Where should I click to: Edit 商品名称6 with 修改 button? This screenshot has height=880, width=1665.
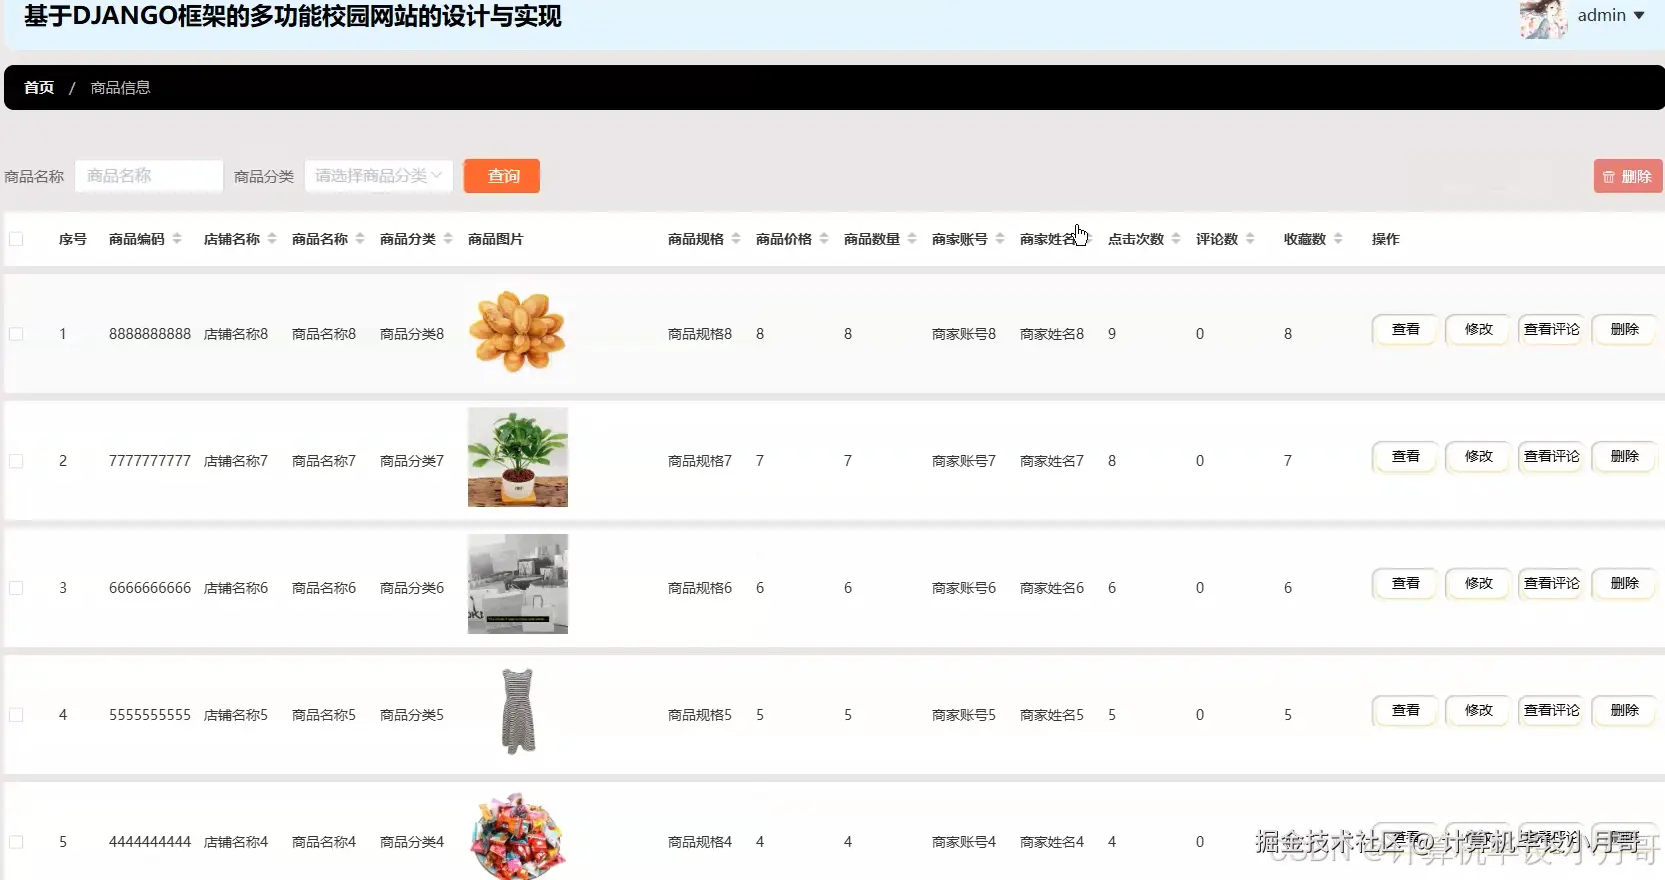[1479, 583]
